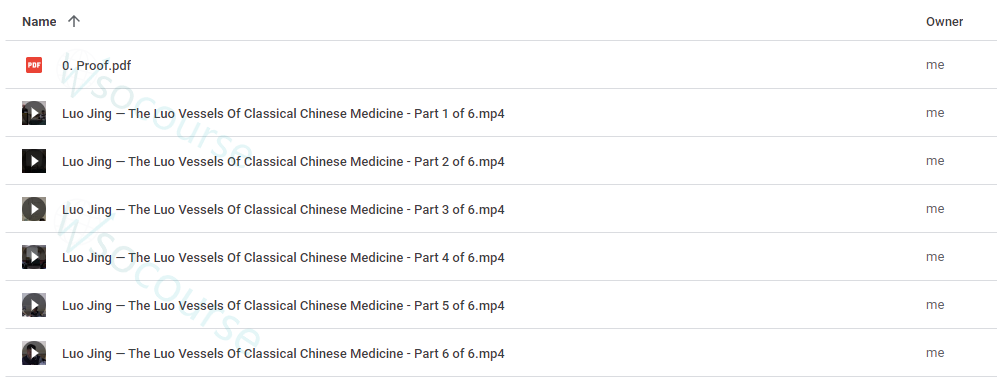The image size is (997, 387).
Task: Click the owner 'me' in the Part 3 row
Action: pyautogui.click(x=935, y=208)
